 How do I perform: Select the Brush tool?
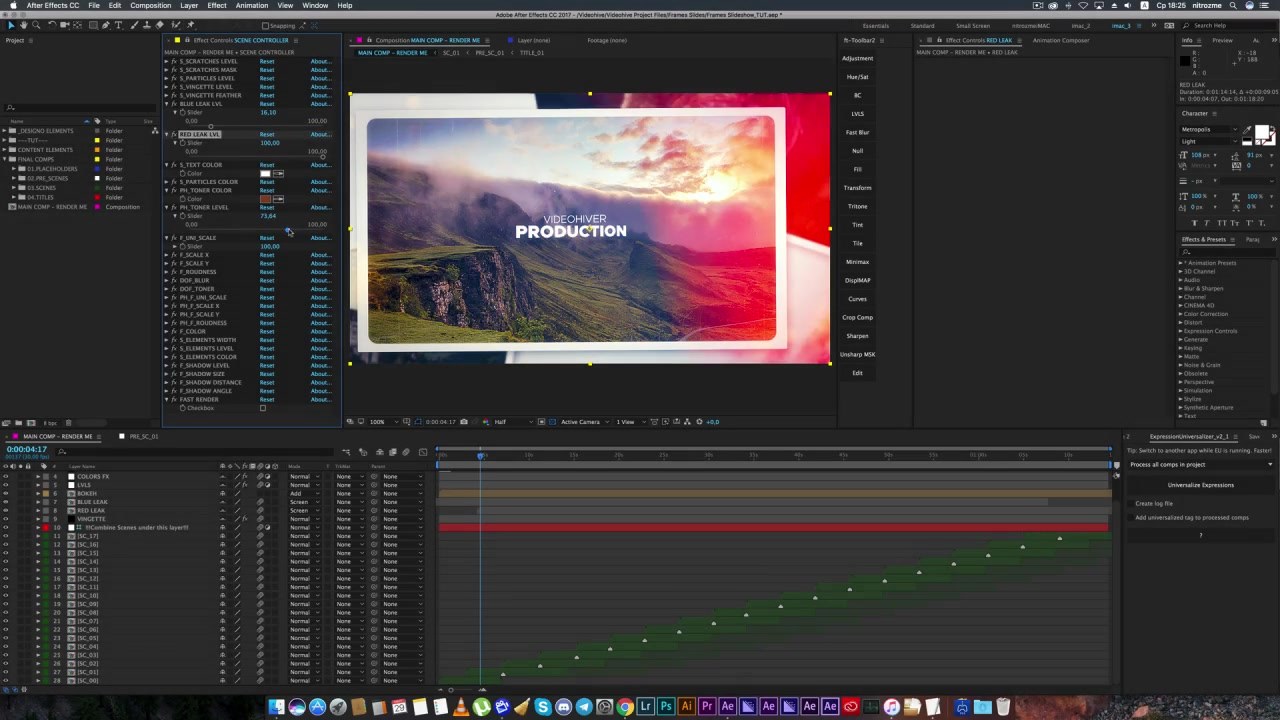tap(134, 25)
